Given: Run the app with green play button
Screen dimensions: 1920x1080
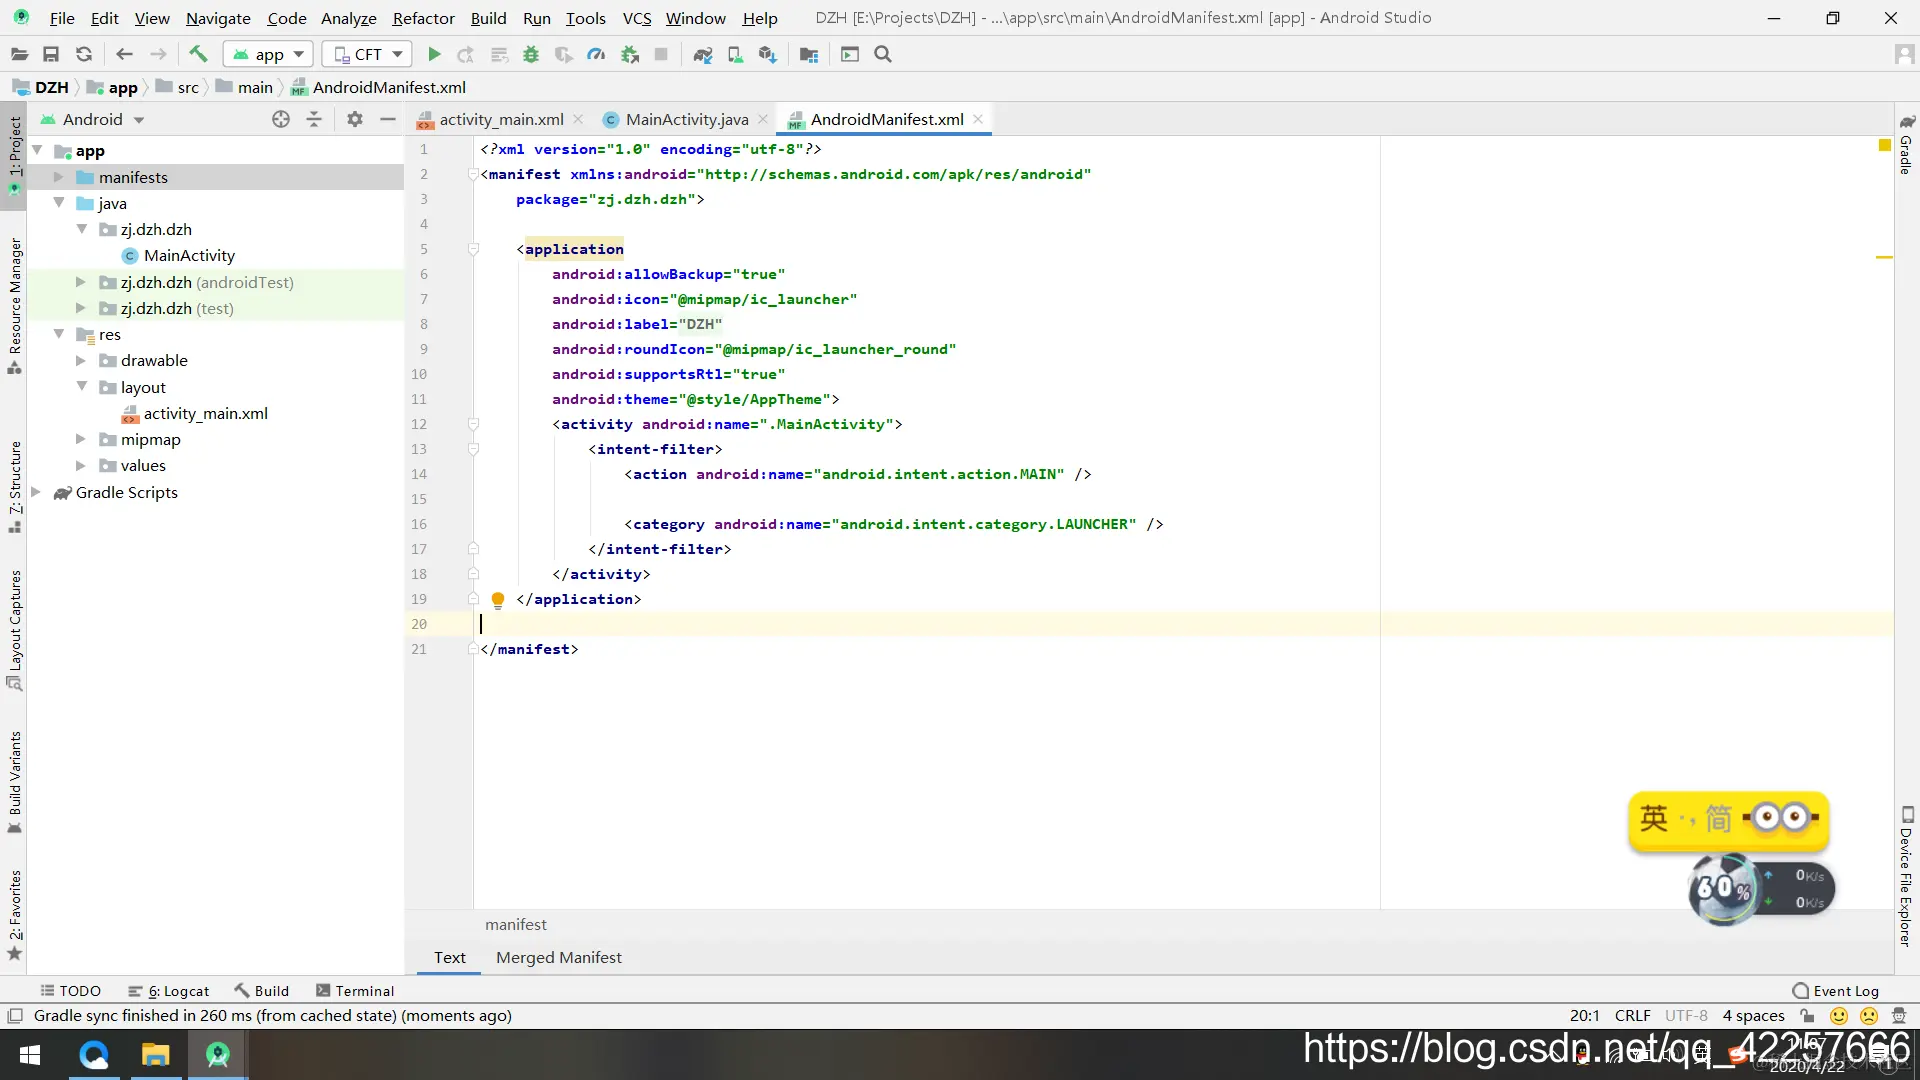Looking at the screenshot, I should click(434, 55).
